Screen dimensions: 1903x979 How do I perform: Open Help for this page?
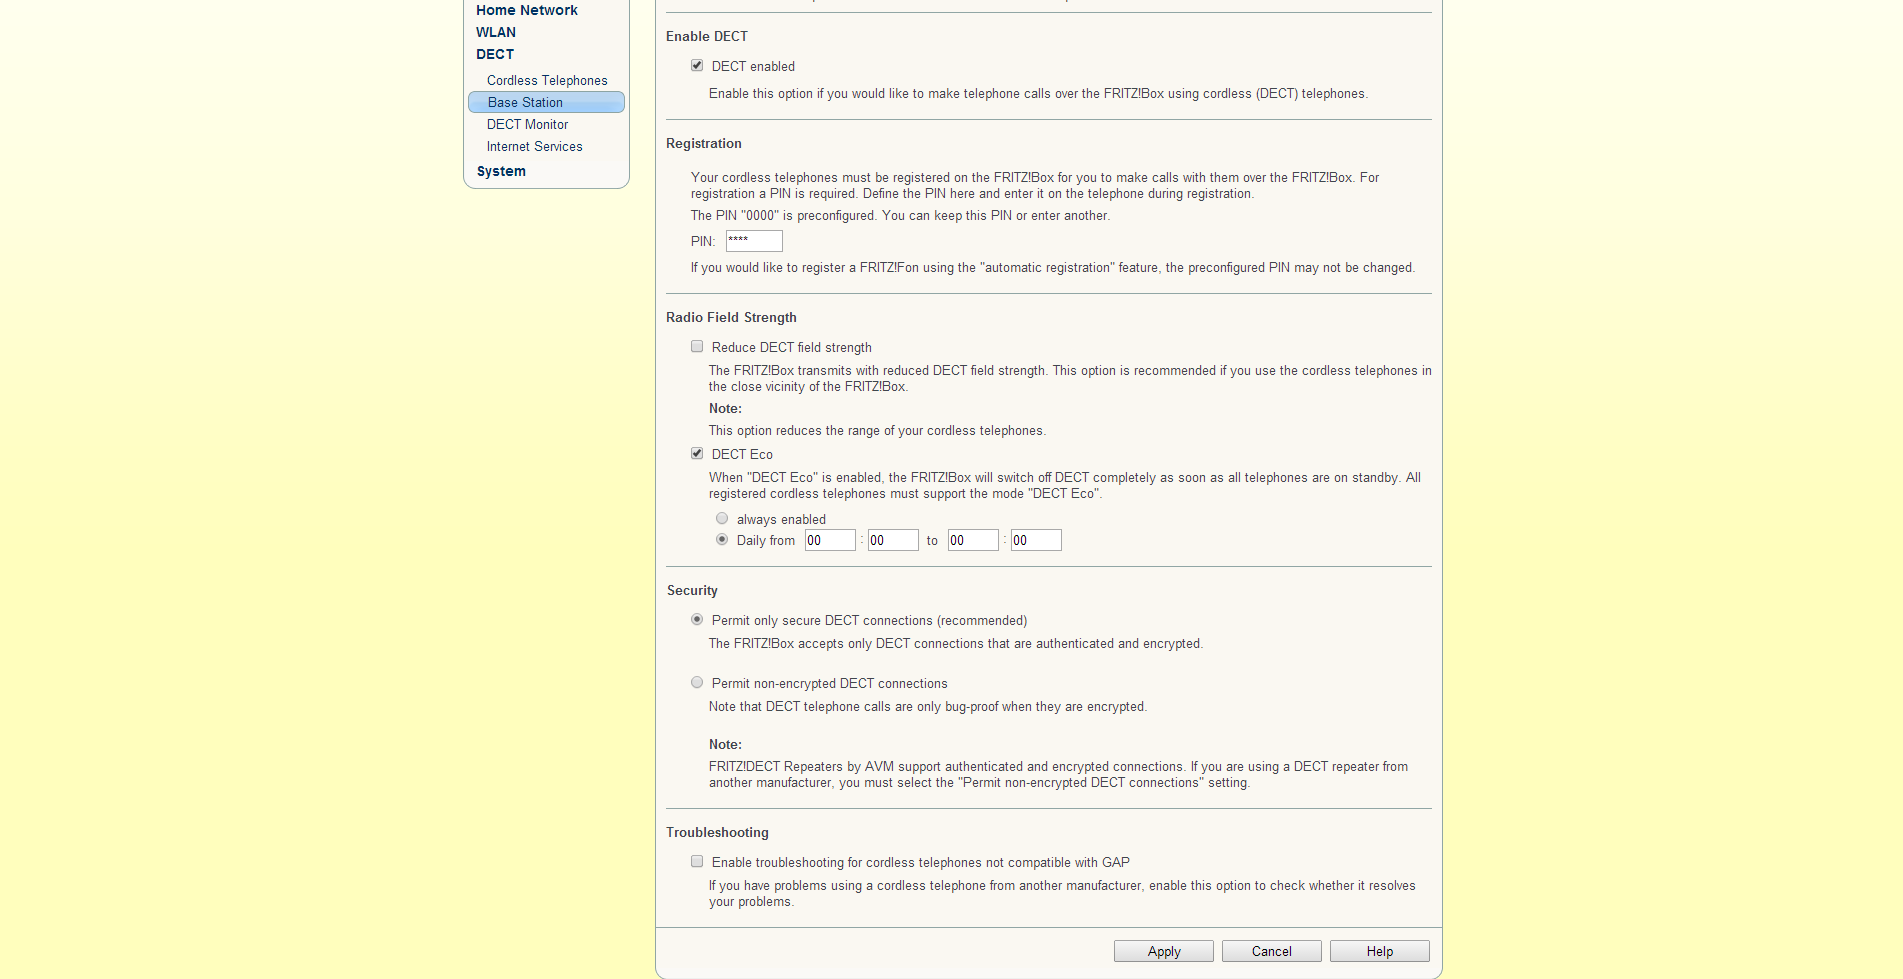click(x=1380, y=951)
